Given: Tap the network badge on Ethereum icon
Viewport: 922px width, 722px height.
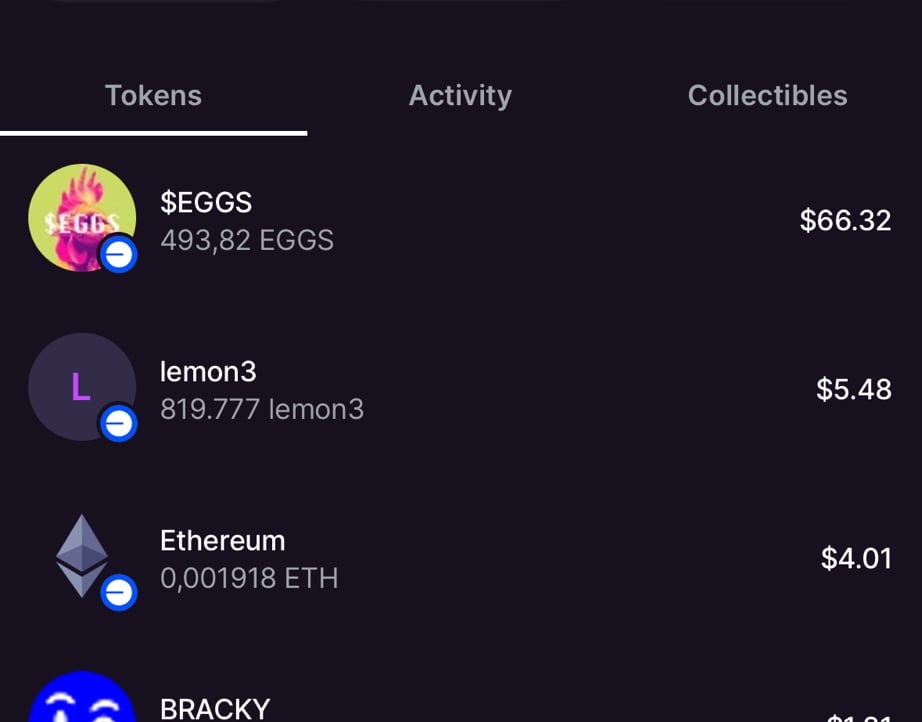Looking at the screenshot, I should coord(119,593).
